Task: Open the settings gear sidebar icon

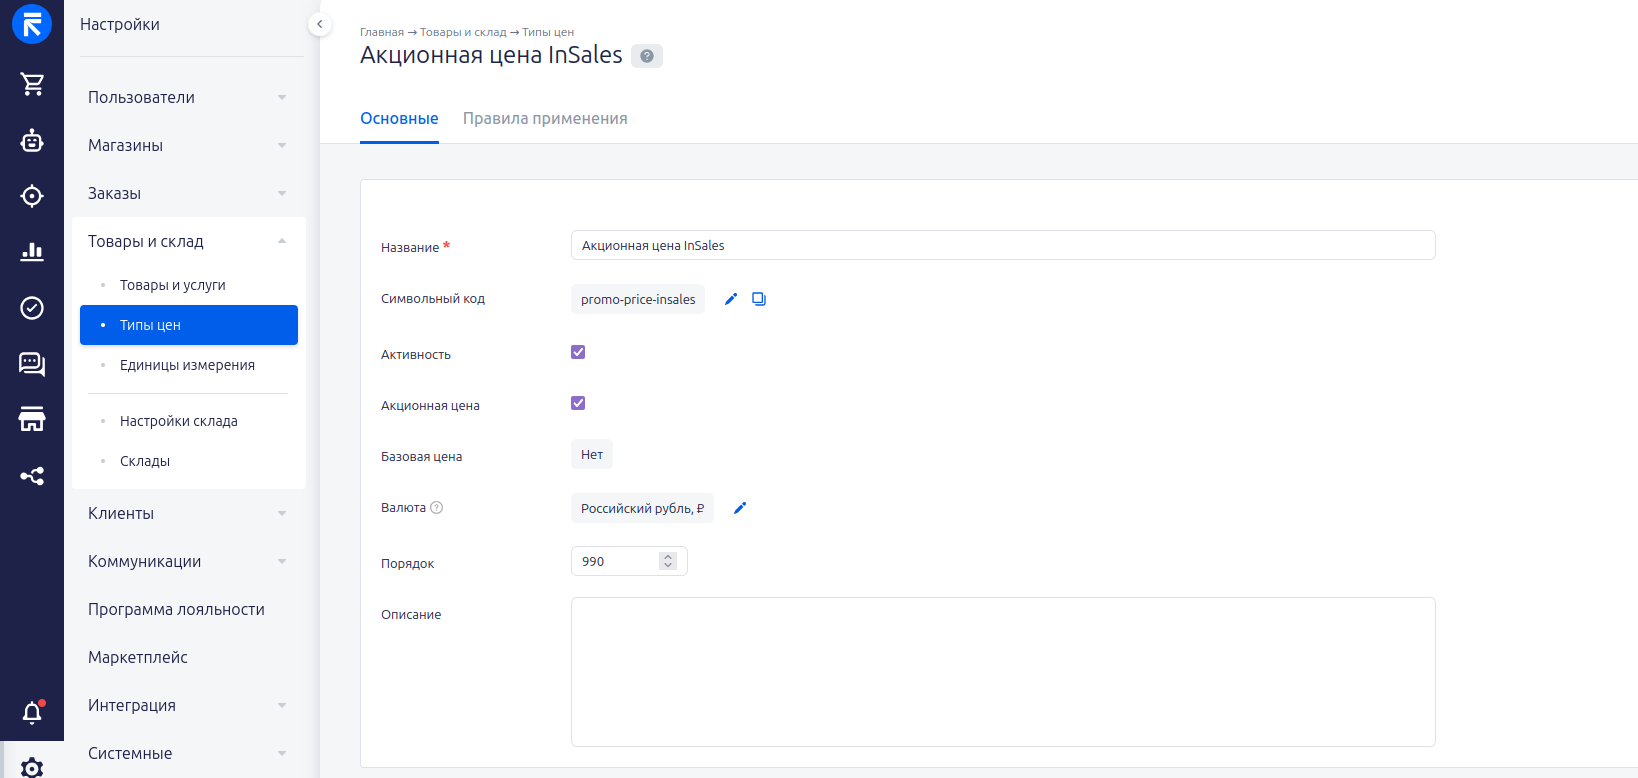Action: 32,767
